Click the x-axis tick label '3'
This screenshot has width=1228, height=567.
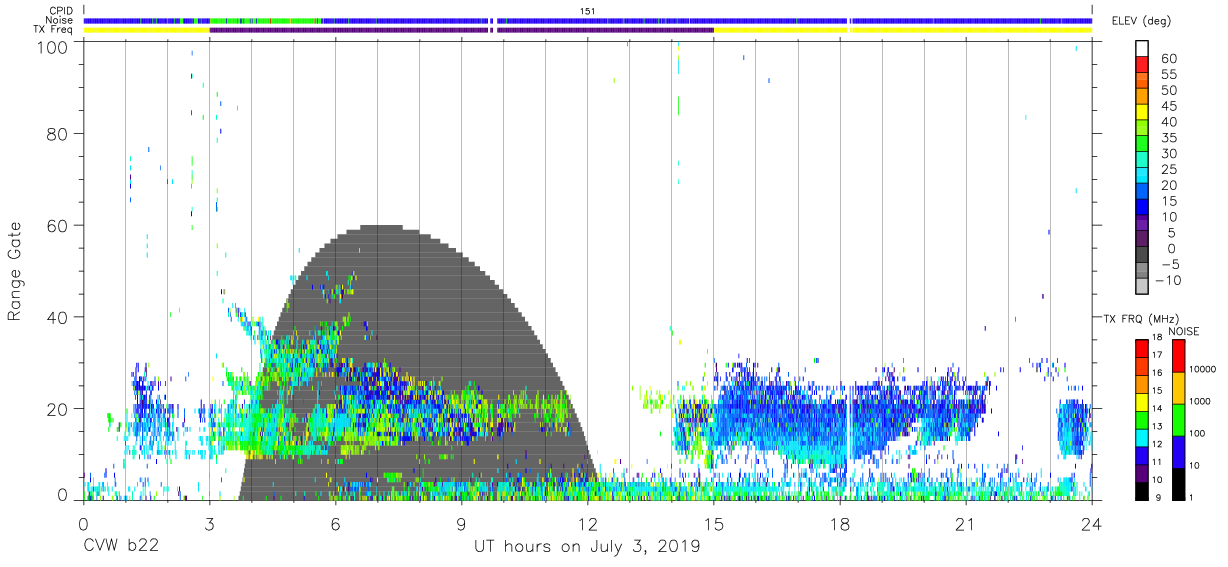pos(209,523)
